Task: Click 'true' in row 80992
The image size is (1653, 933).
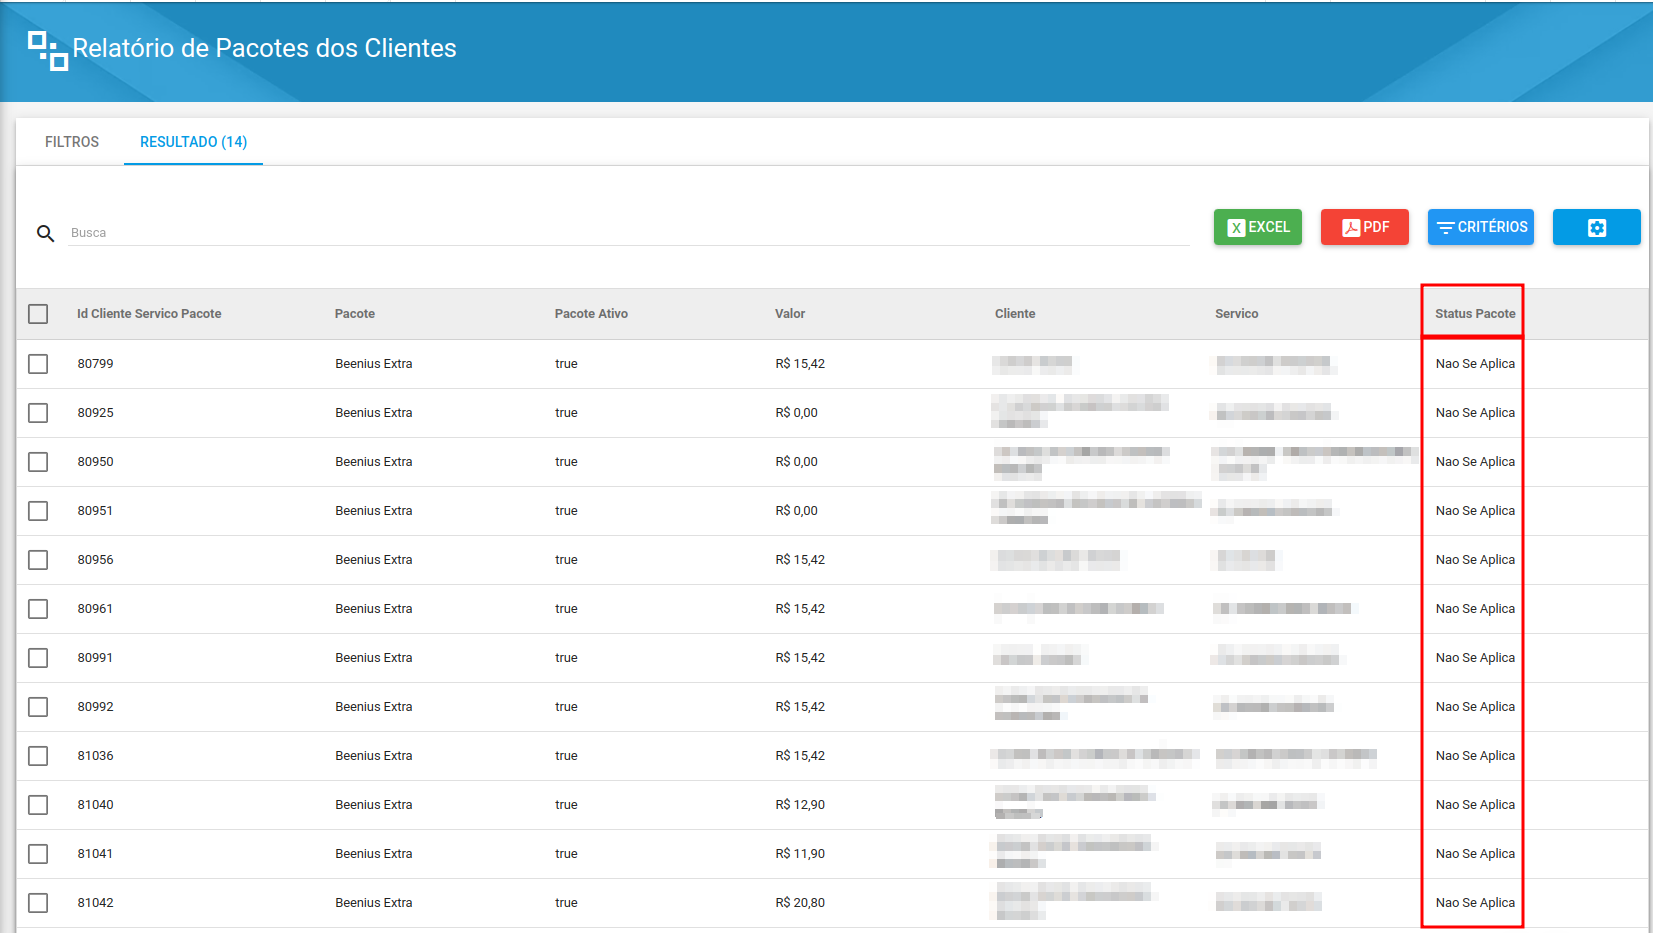Action: tap(566, 707)
